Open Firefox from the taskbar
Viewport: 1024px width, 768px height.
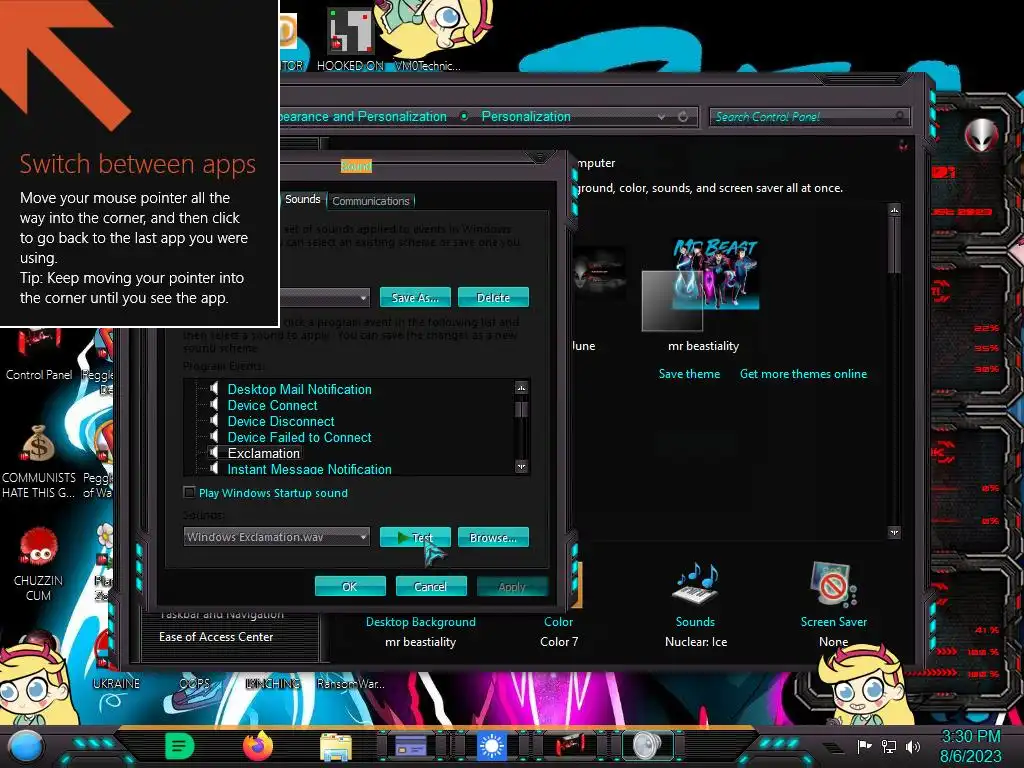pyautogui.click(x=258, y=746)
